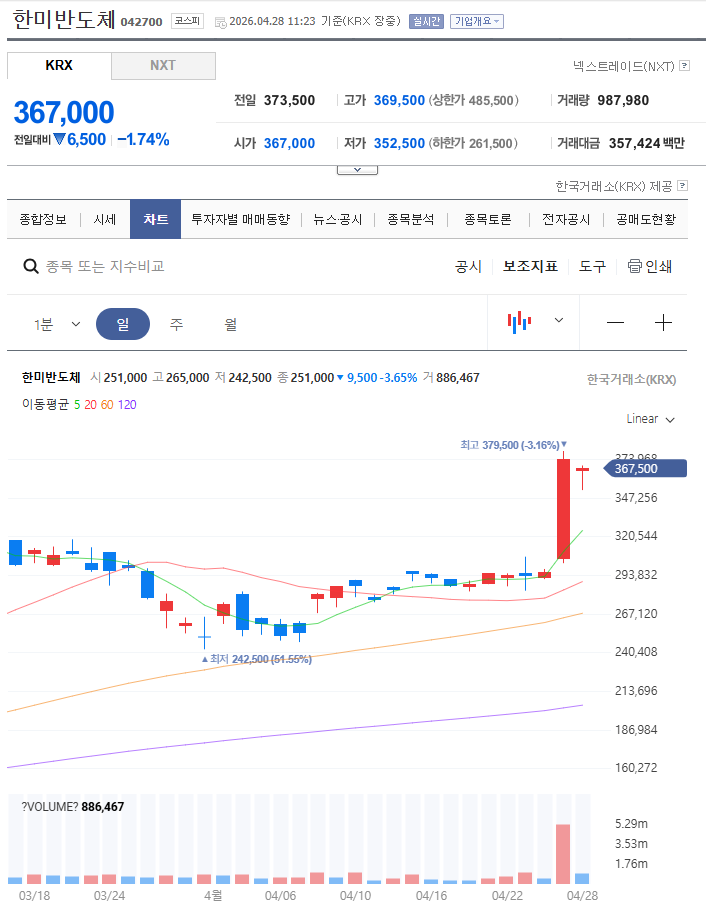
Task: Click the 367,500 current price marker
Action: [645, 468]
